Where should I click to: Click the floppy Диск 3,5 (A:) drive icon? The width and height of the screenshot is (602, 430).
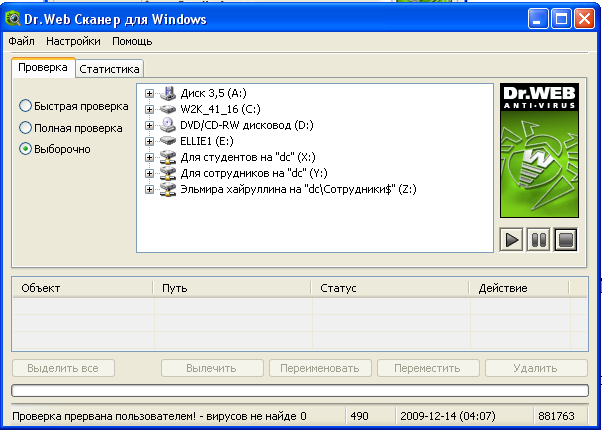[168, 93]
